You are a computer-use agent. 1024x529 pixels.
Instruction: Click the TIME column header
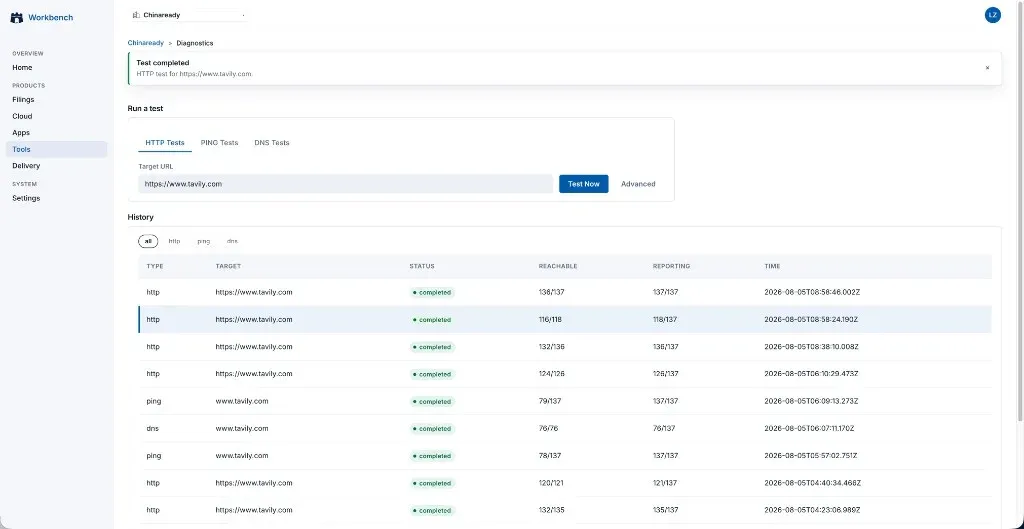772,266
